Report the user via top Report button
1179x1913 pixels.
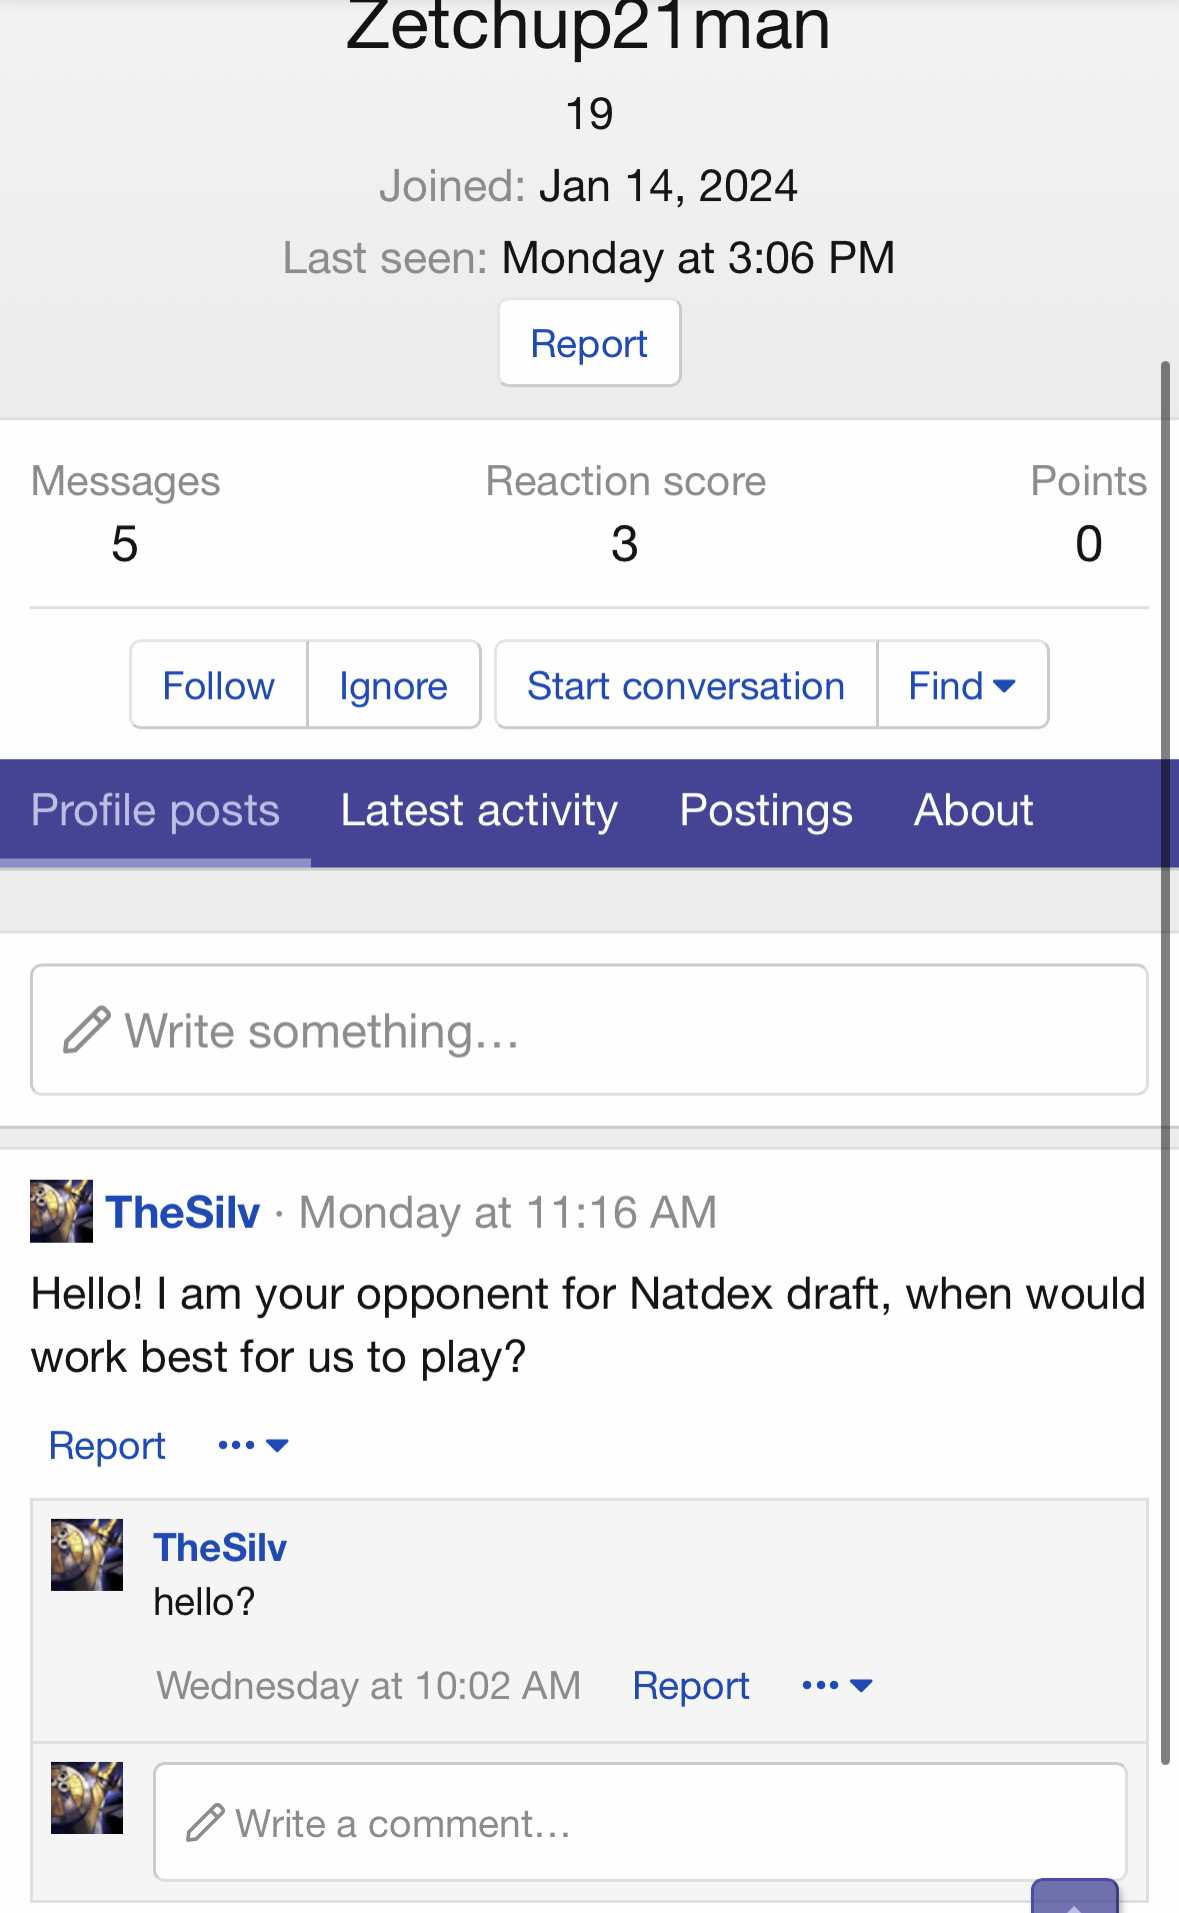tap(589, 343)
